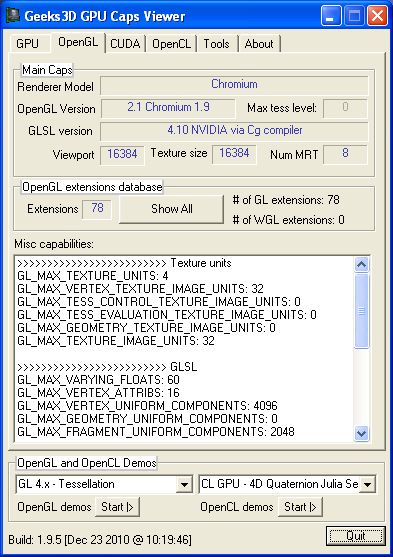Switch to the GPU tab
The width and height of the screenshot is (393, 557).
(29, 44)
